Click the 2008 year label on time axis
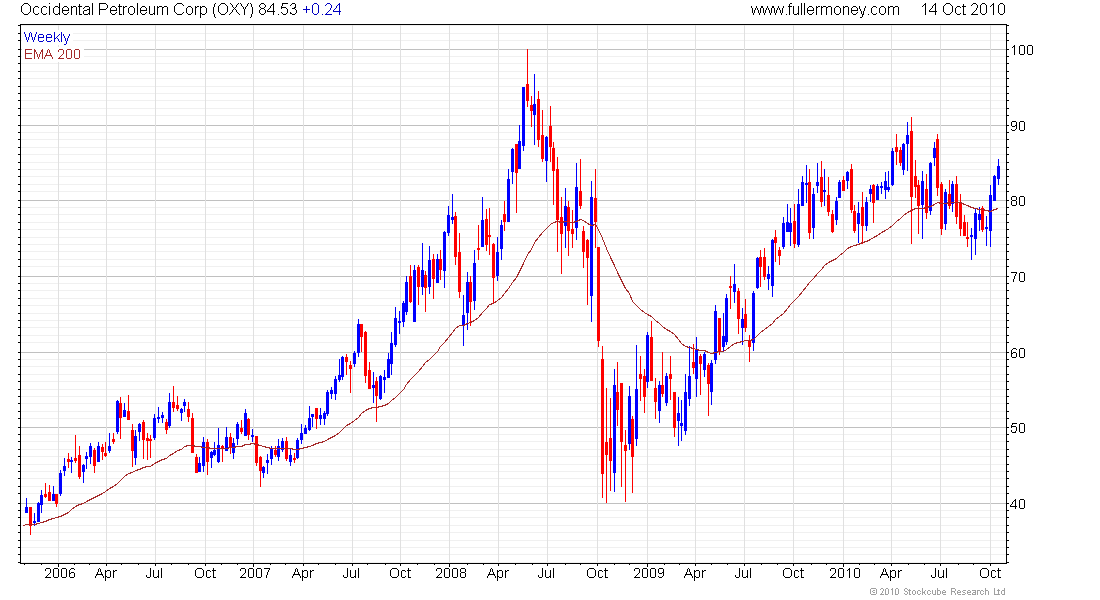Viewport: 1100px width, 600px height. 451,573
